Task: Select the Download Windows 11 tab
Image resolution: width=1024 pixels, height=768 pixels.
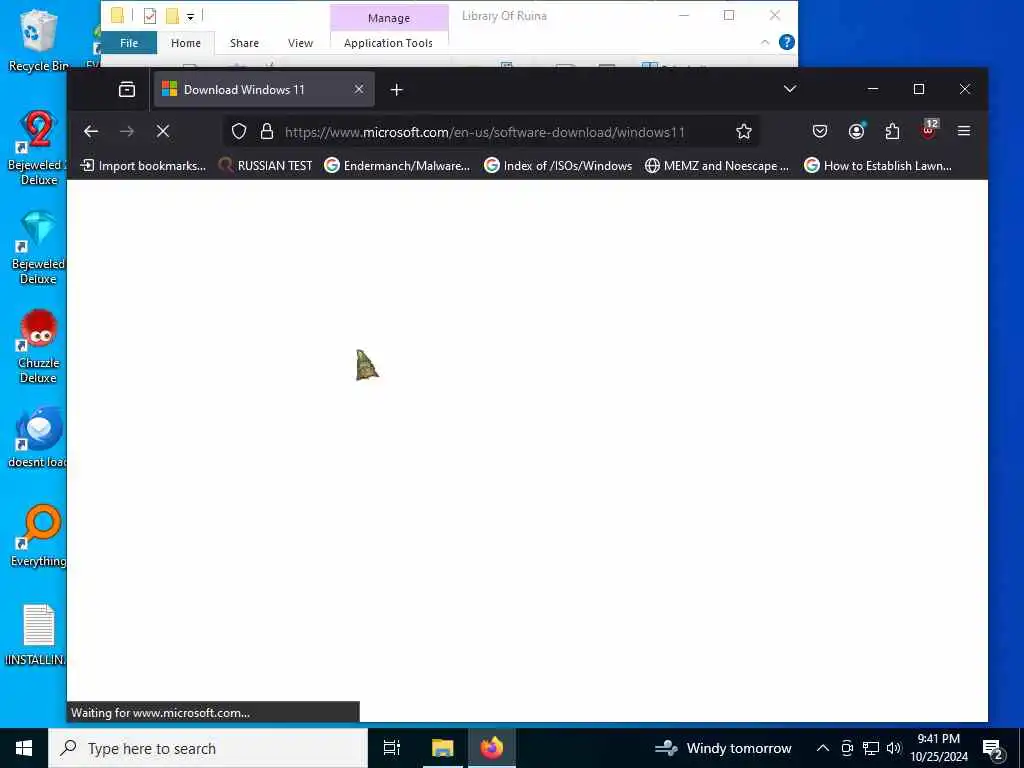Action: tap(264, 89)
